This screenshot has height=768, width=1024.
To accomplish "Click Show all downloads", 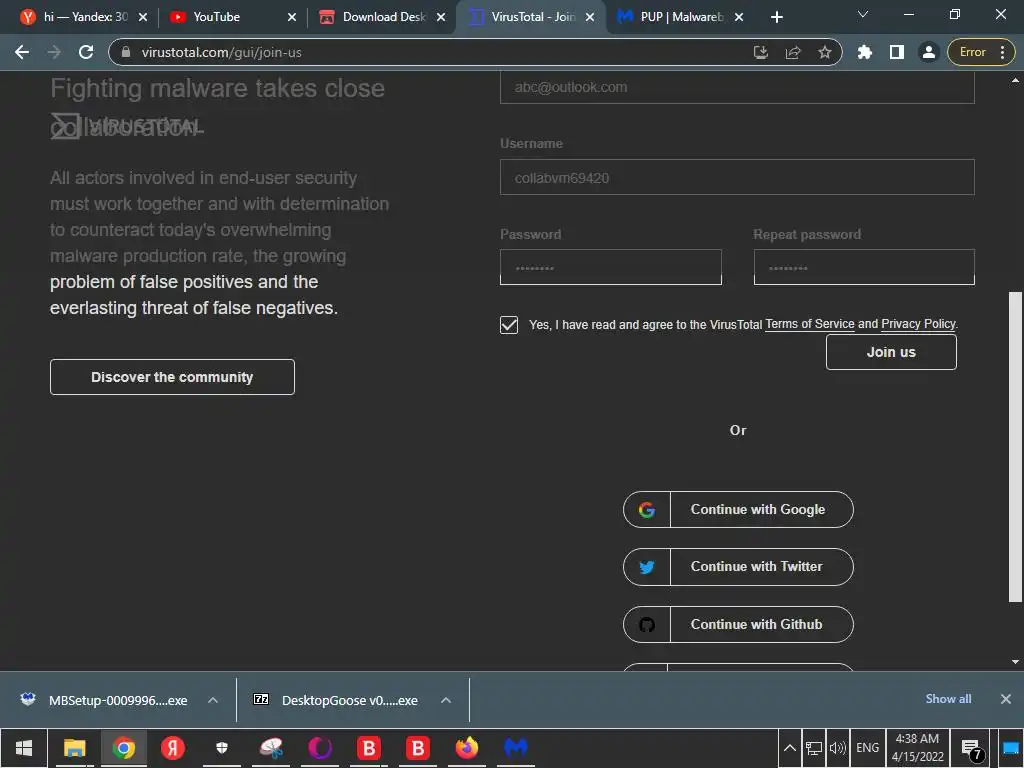I will (948, 699).
